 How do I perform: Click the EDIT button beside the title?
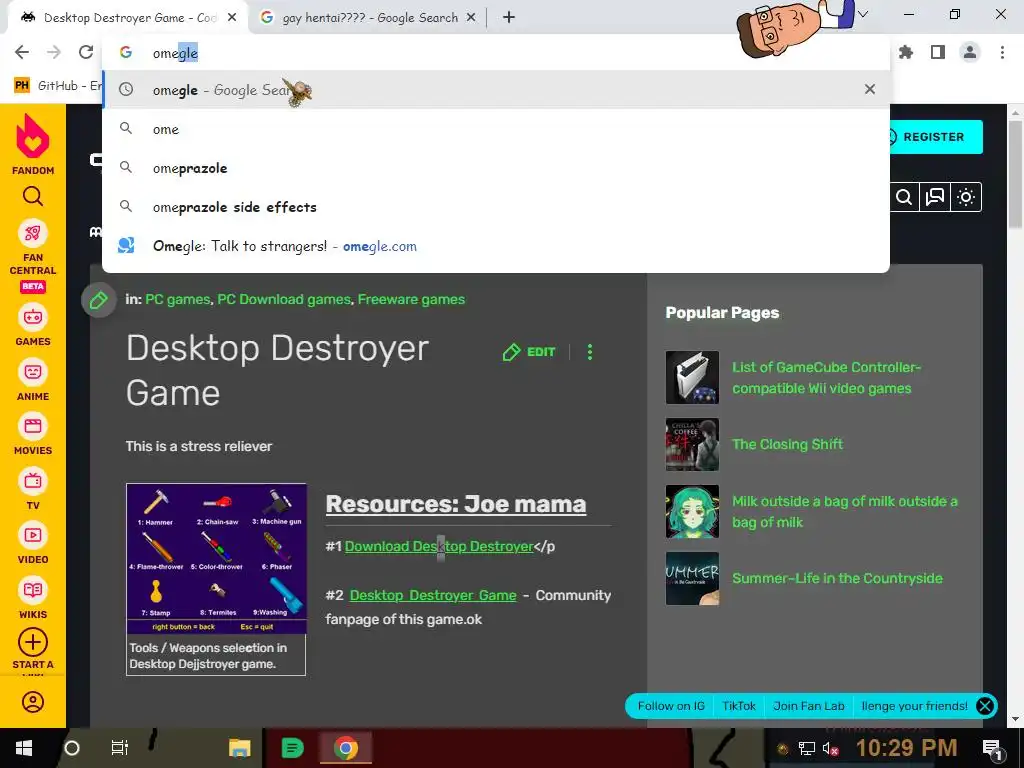tap(529, 352)
